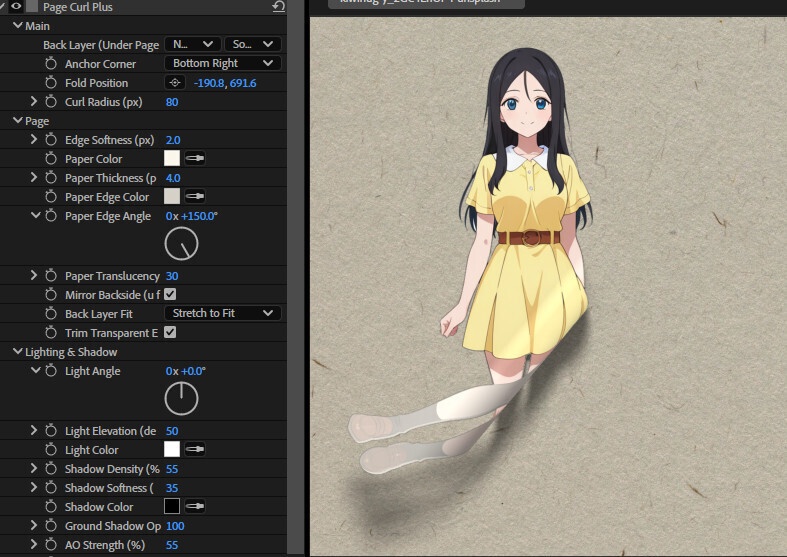Click the Fold Position crosshair point picker

(175, 82)
